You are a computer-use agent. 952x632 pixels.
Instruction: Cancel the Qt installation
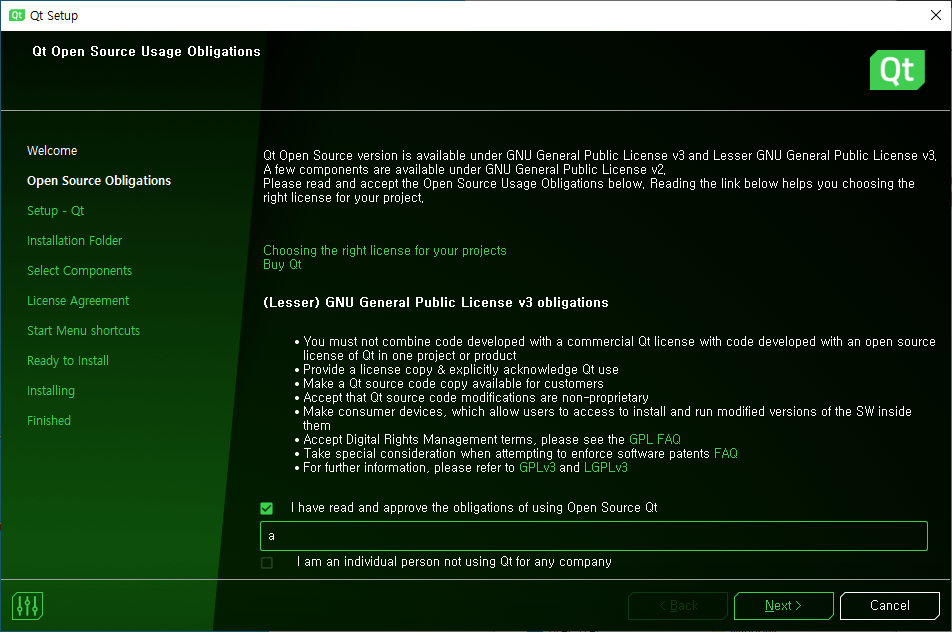(x=889, y=605)
